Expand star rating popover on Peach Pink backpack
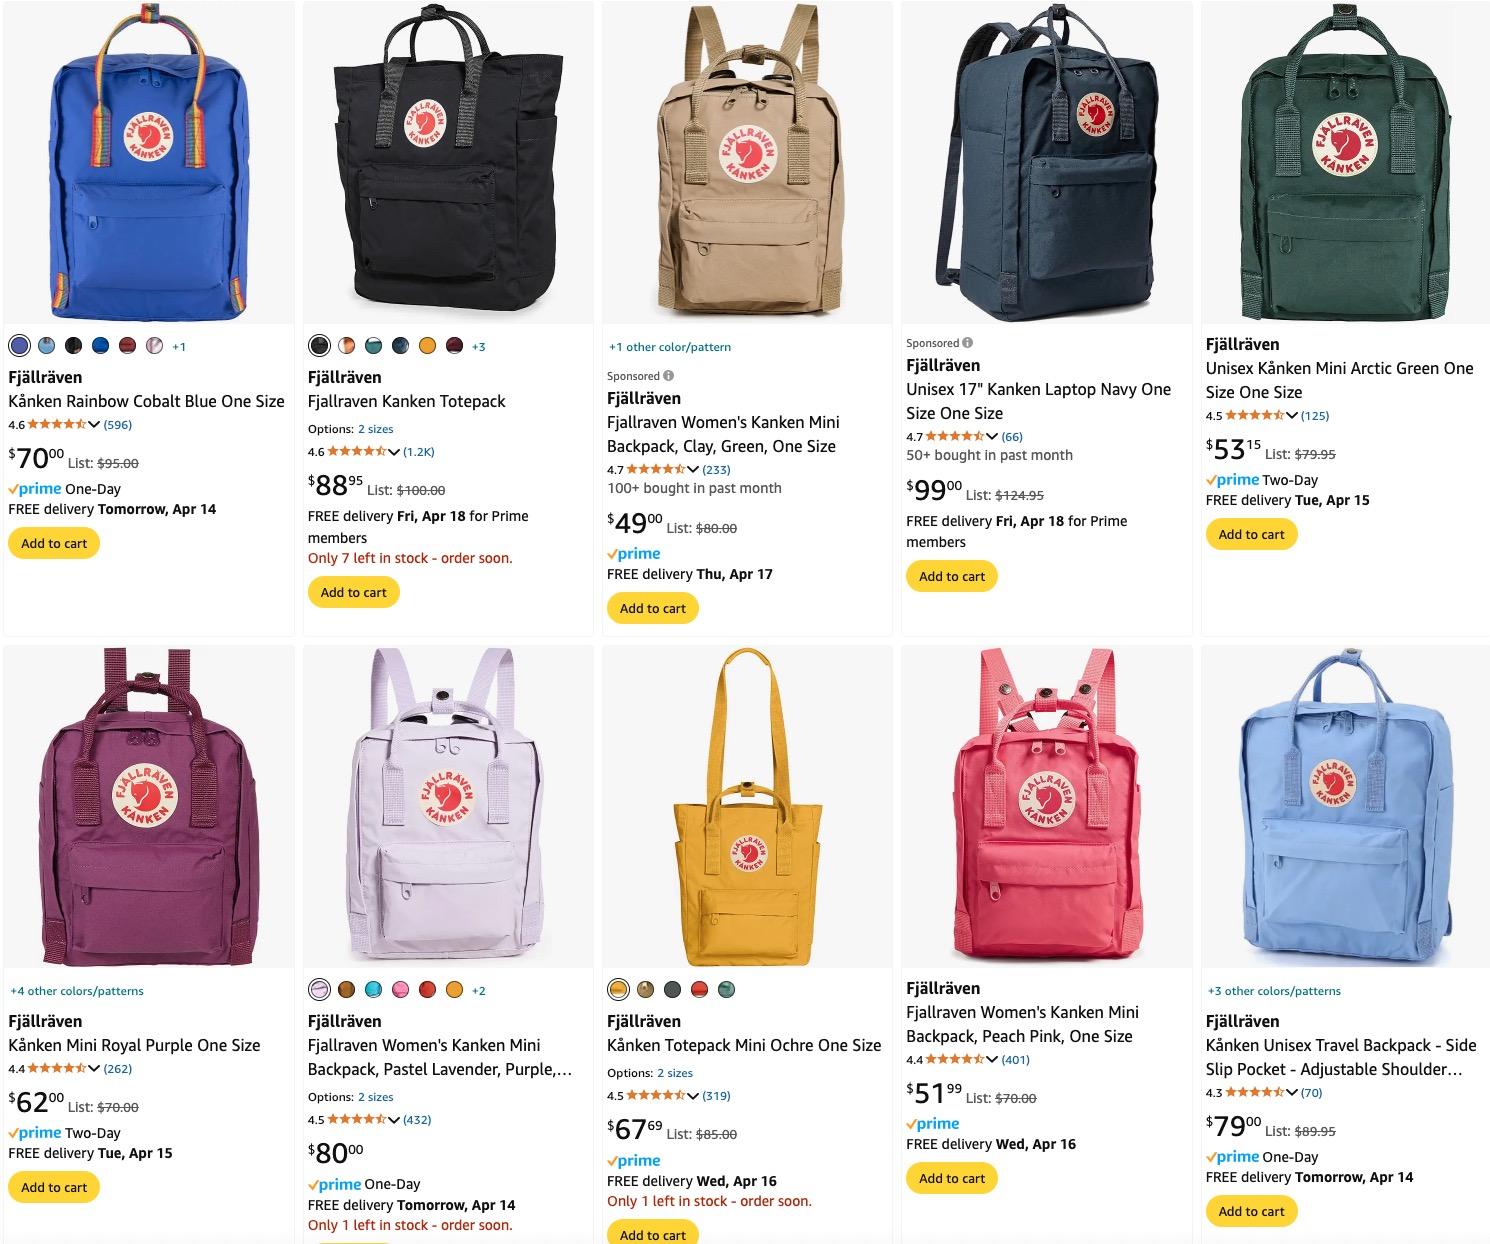Image resolution: width=1490 pixels, height=1244 pixels. [992, 1060]
